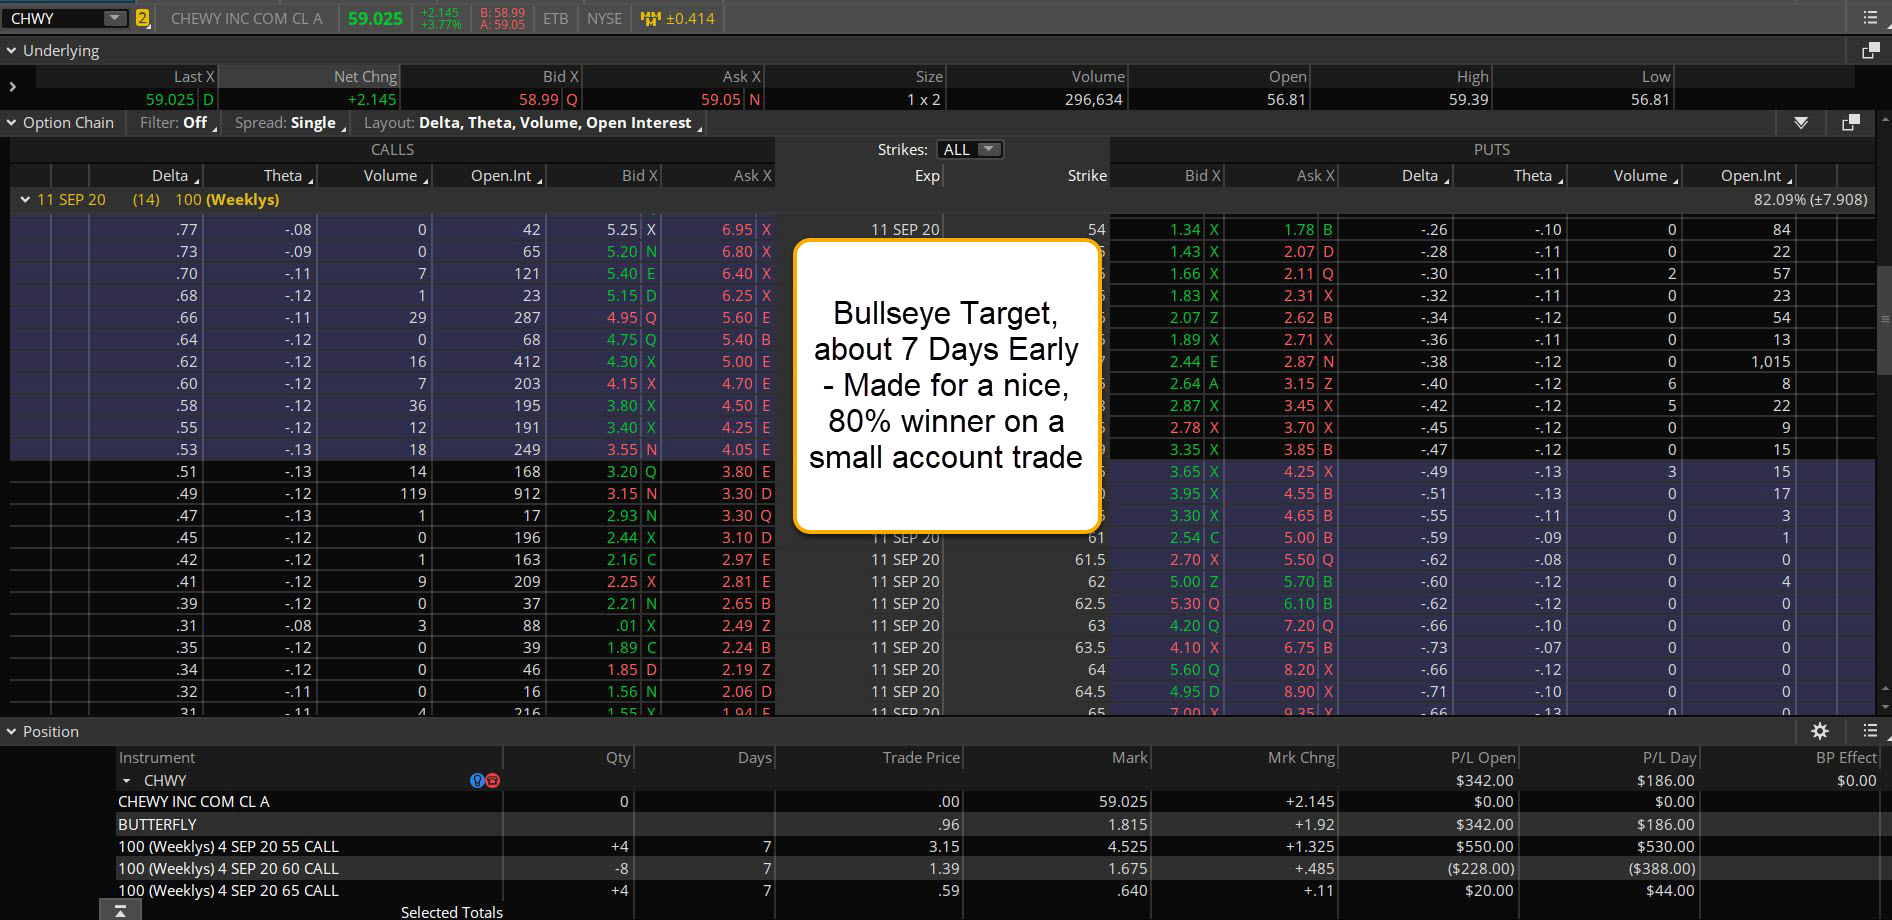Image resolution: width=1892 pixels, height=920 pixels.
Task: Open the grid menu icon at top right
Action: [x=1870, y=16]
